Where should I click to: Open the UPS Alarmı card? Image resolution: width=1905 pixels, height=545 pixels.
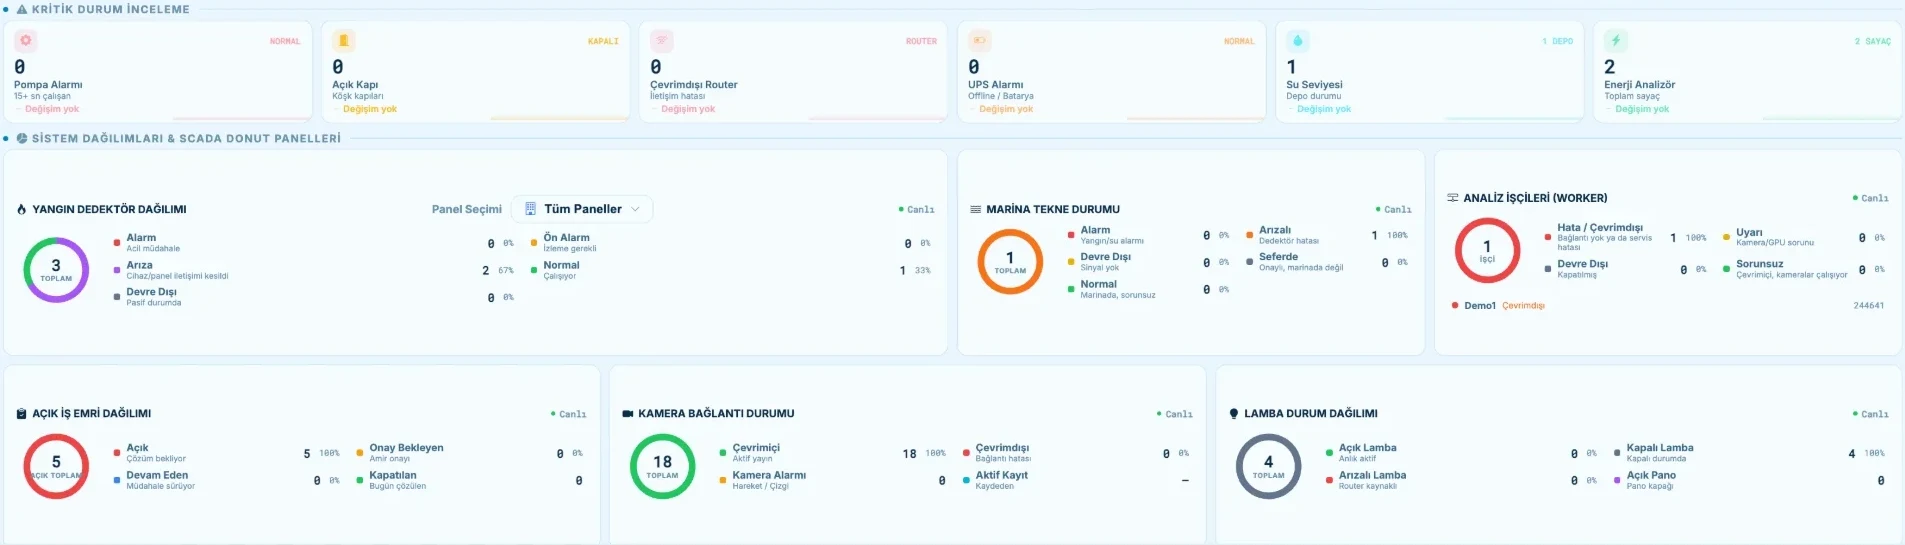coord(1112,72)
